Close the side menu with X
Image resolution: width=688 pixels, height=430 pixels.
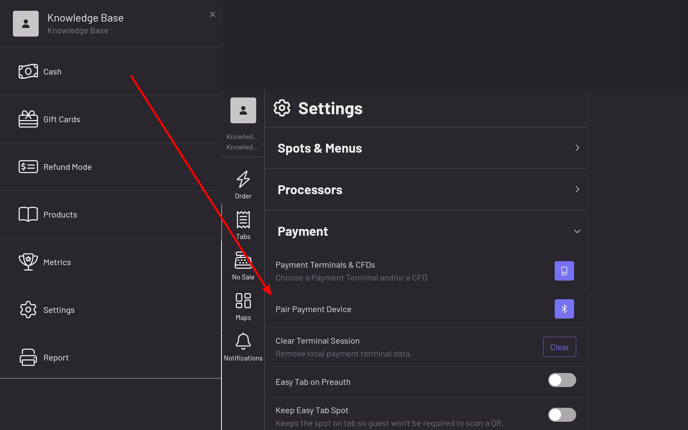point(212,15)
